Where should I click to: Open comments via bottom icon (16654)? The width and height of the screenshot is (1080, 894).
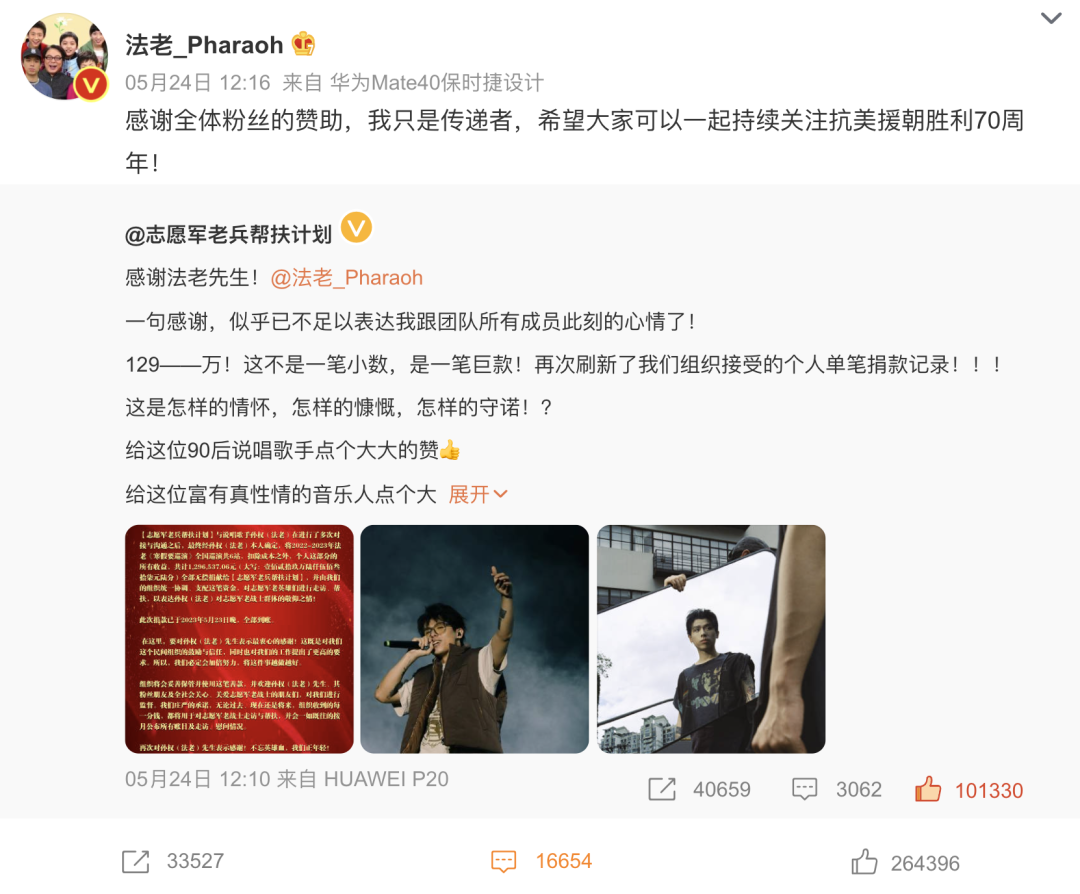tap(503, 862)
